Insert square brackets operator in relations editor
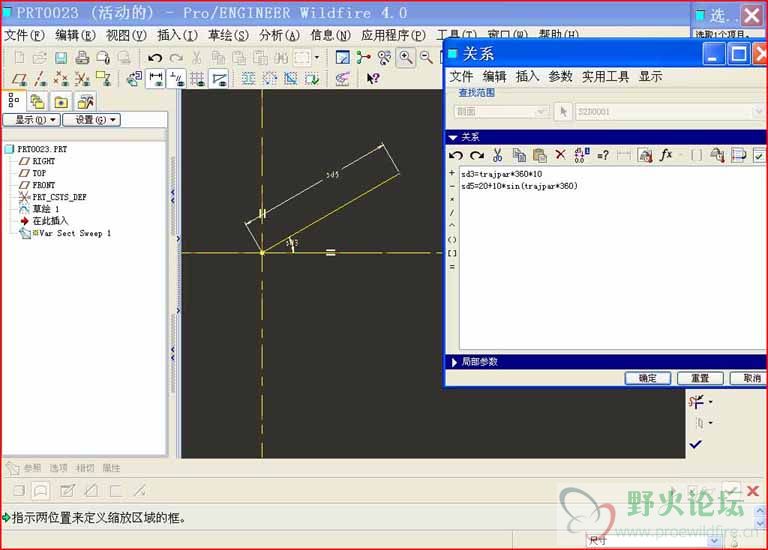The image size is (768, 550). [452, 253]
